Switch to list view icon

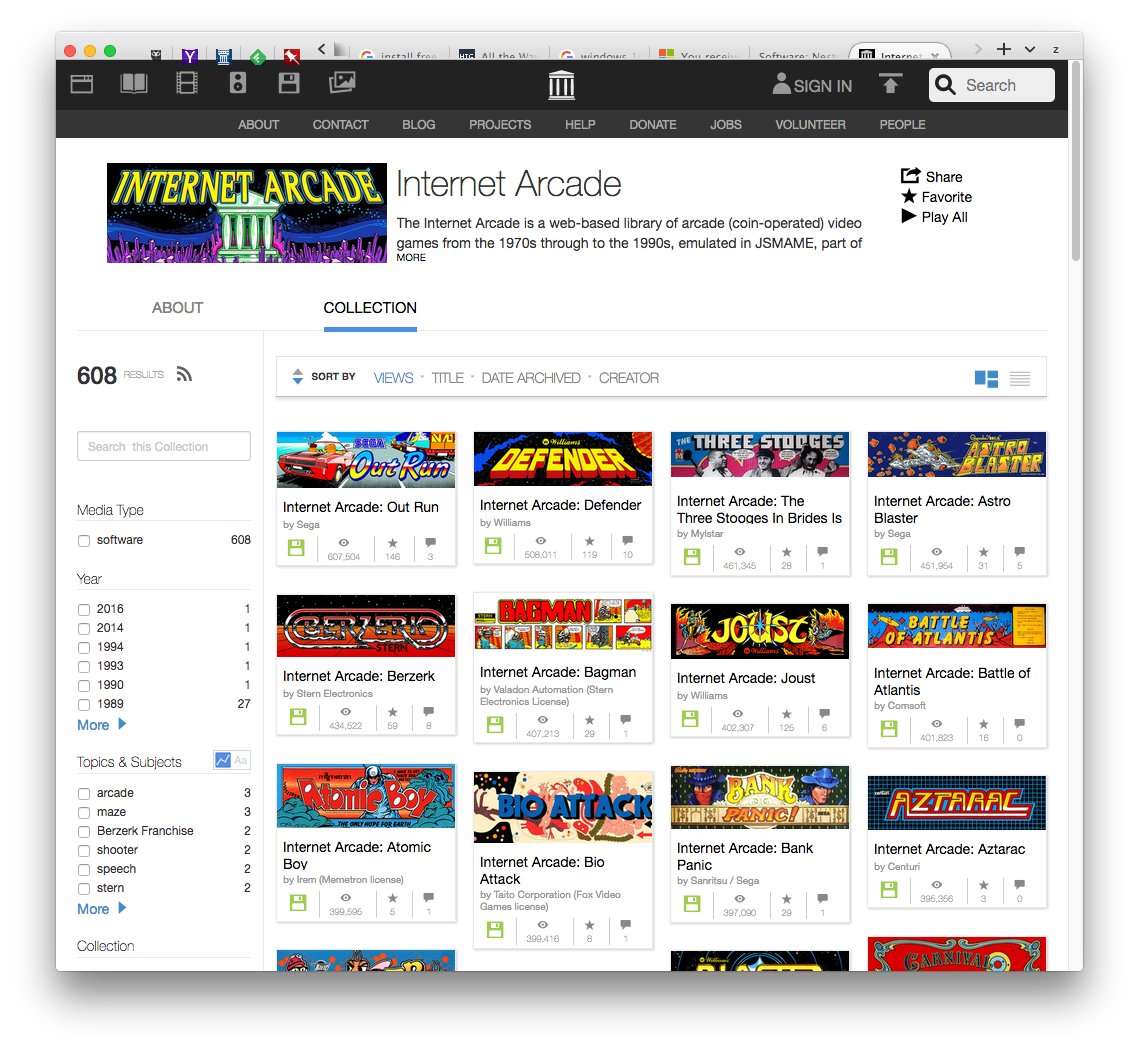(x=1020, y=378)
